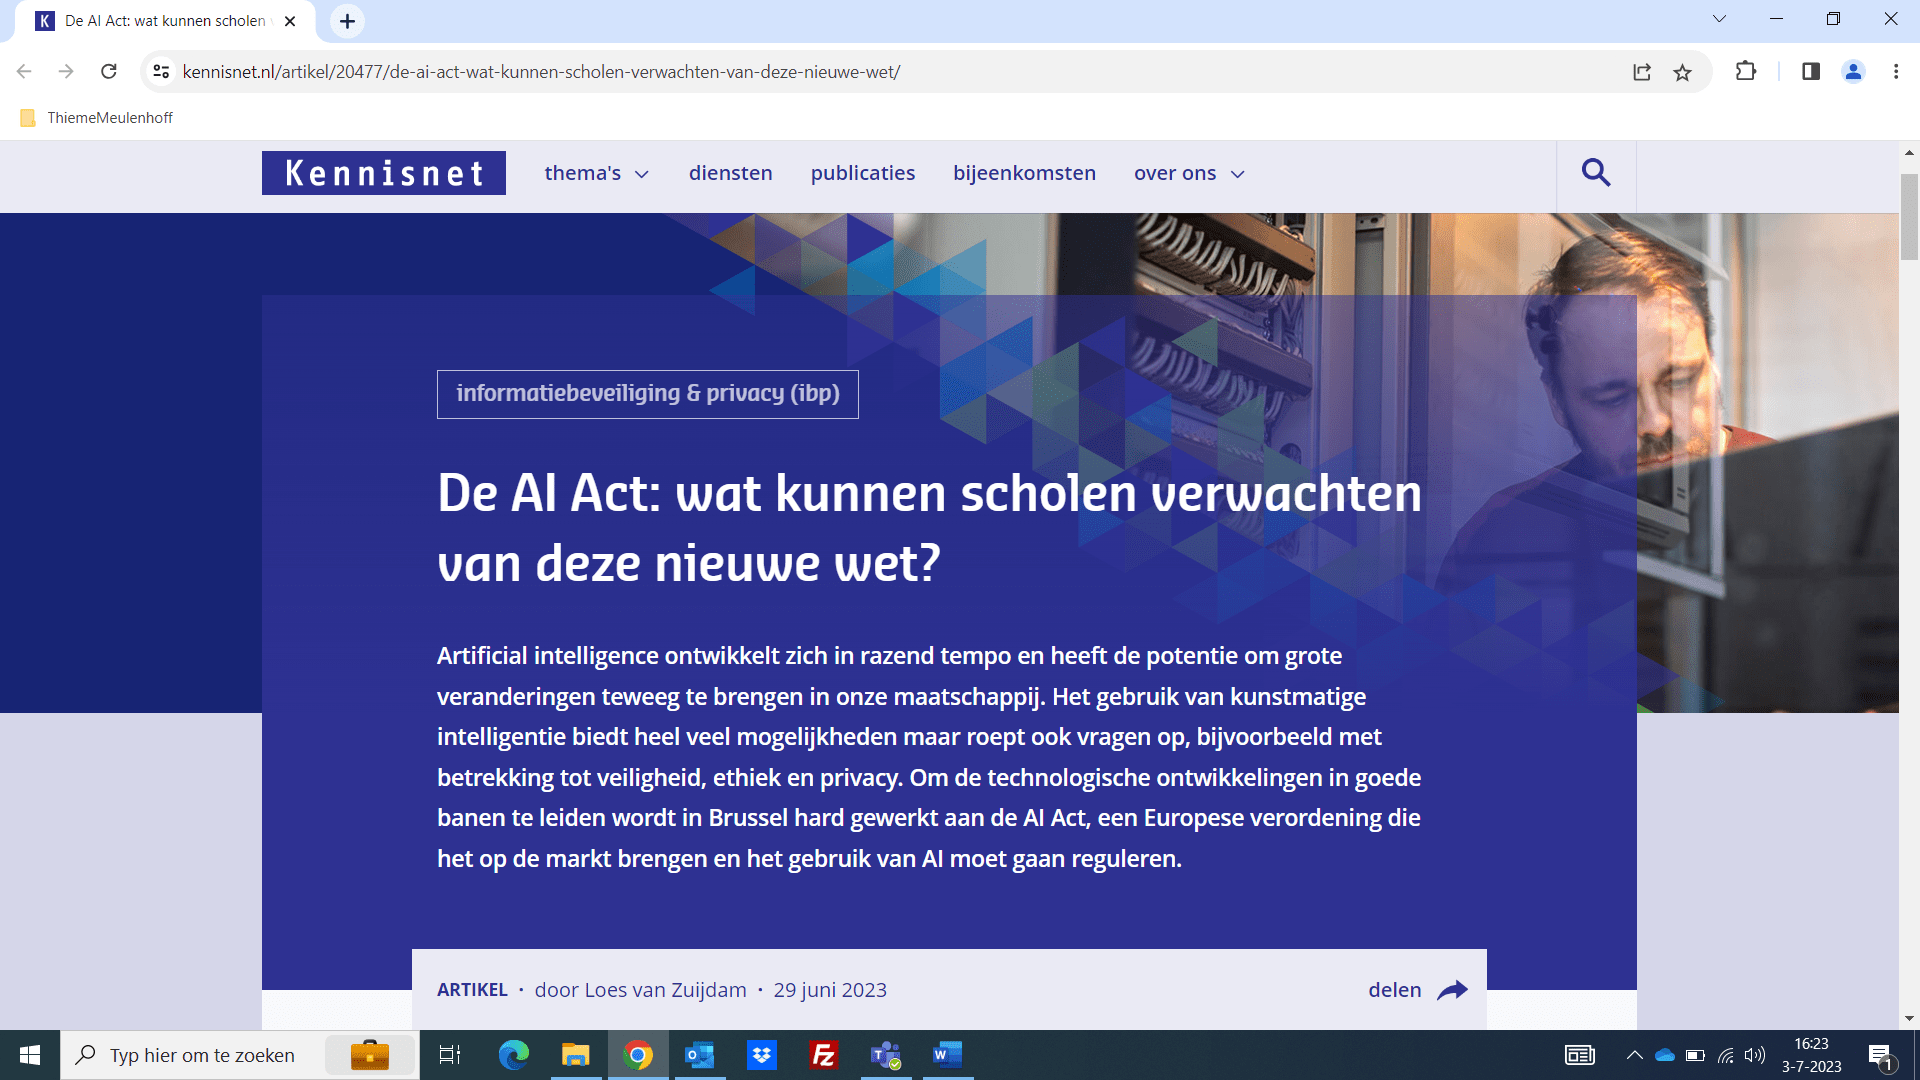Open Dropbox from taskbar

click(x=762, y=1055)
